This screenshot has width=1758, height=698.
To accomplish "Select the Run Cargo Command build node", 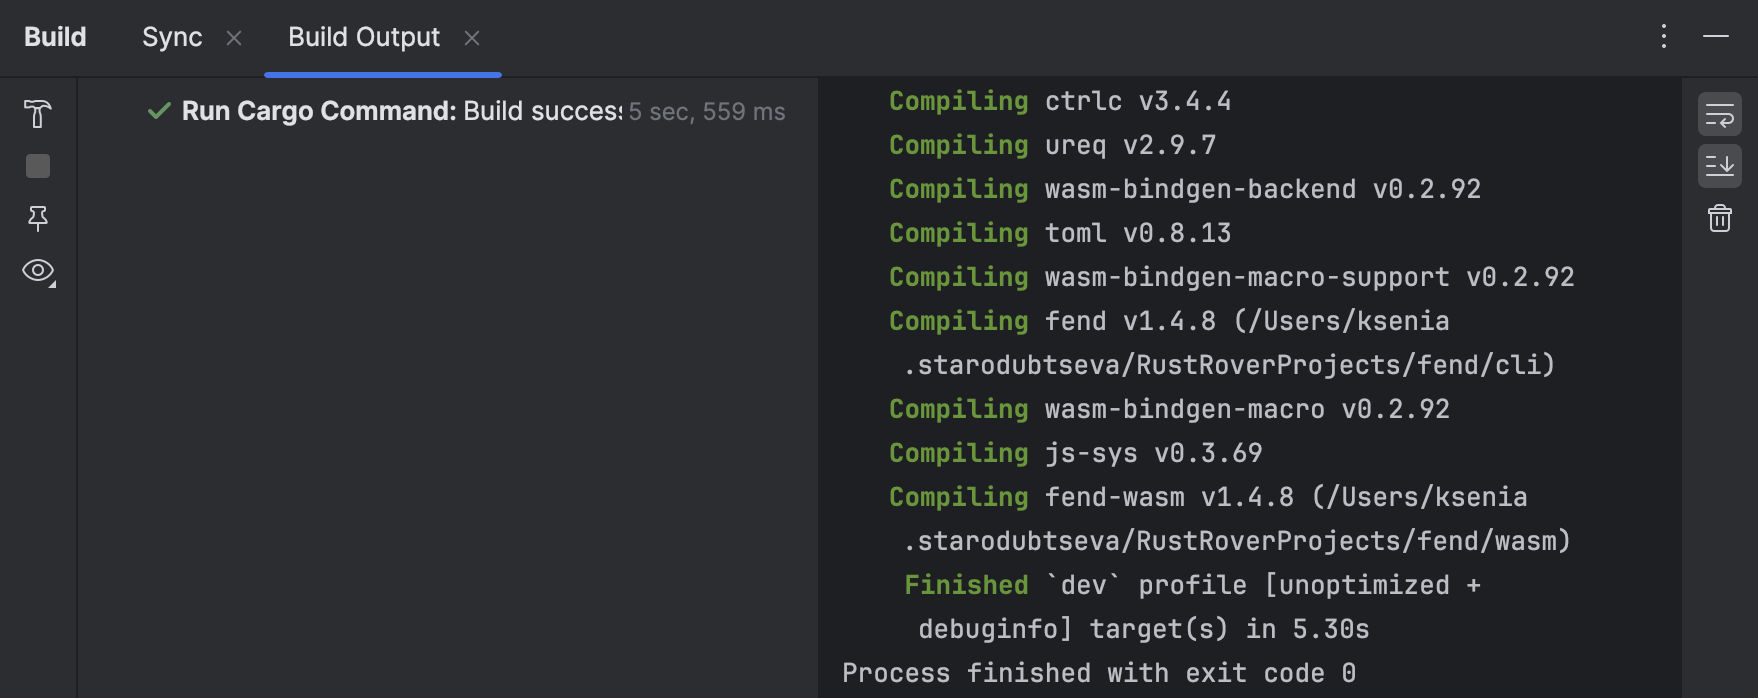I will [400, 111].
